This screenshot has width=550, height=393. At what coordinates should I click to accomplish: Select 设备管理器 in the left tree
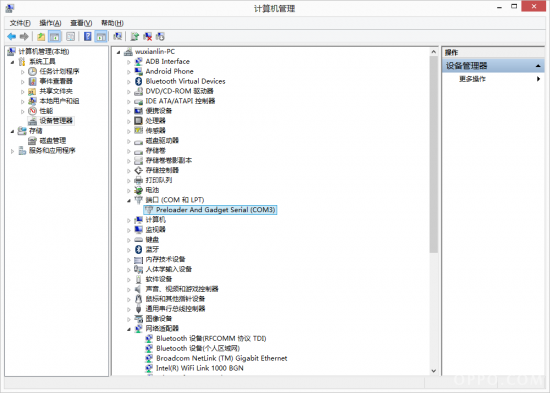click(56, 121)
